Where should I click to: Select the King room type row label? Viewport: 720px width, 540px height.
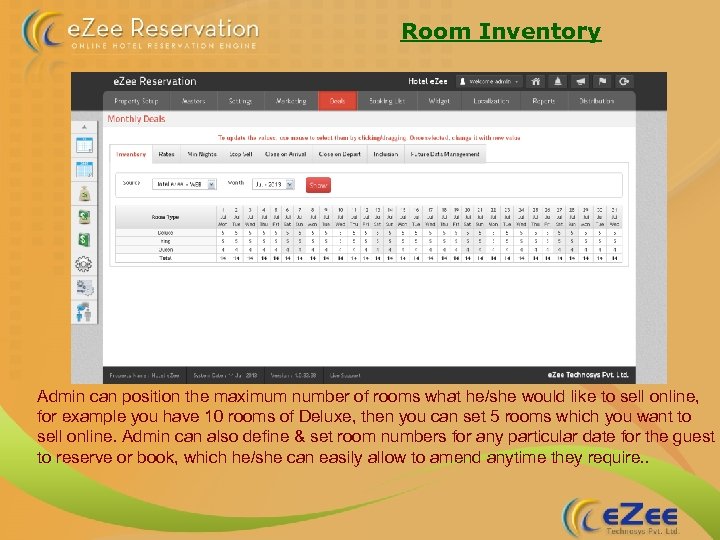[x=165, y=241]
